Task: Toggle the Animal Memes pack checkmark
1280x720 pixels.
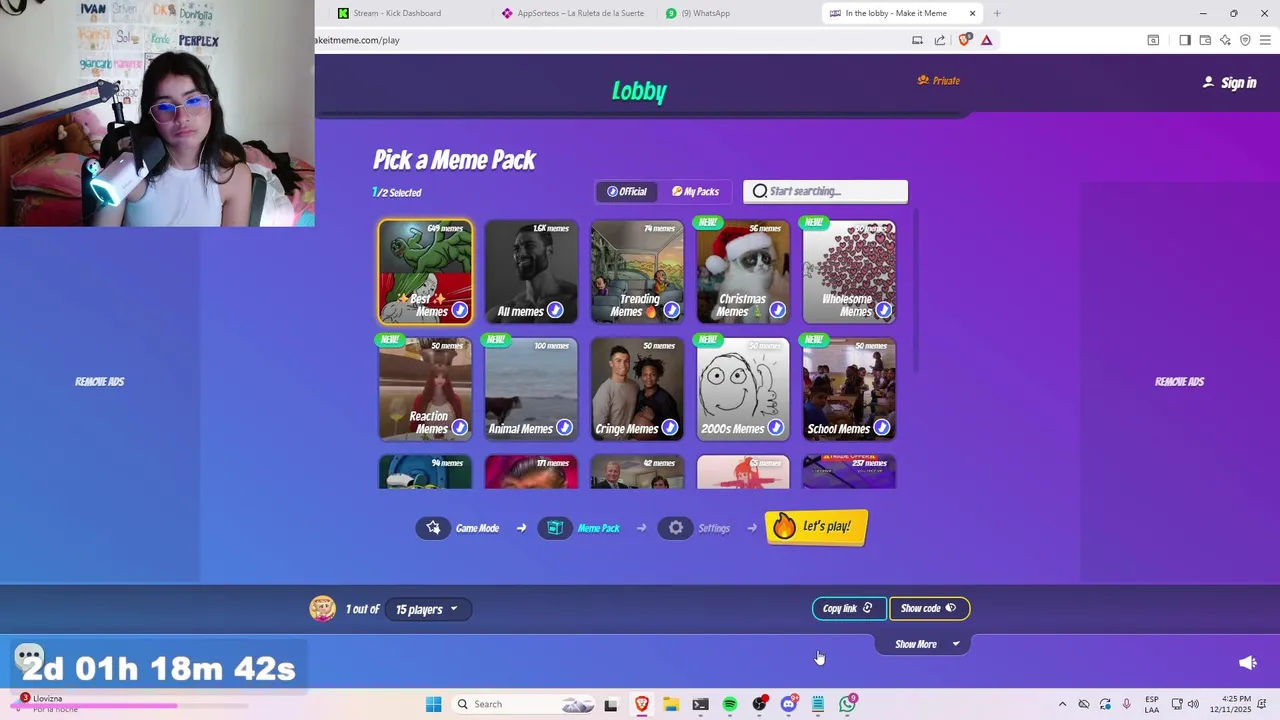Action: (x=565, y=428)
